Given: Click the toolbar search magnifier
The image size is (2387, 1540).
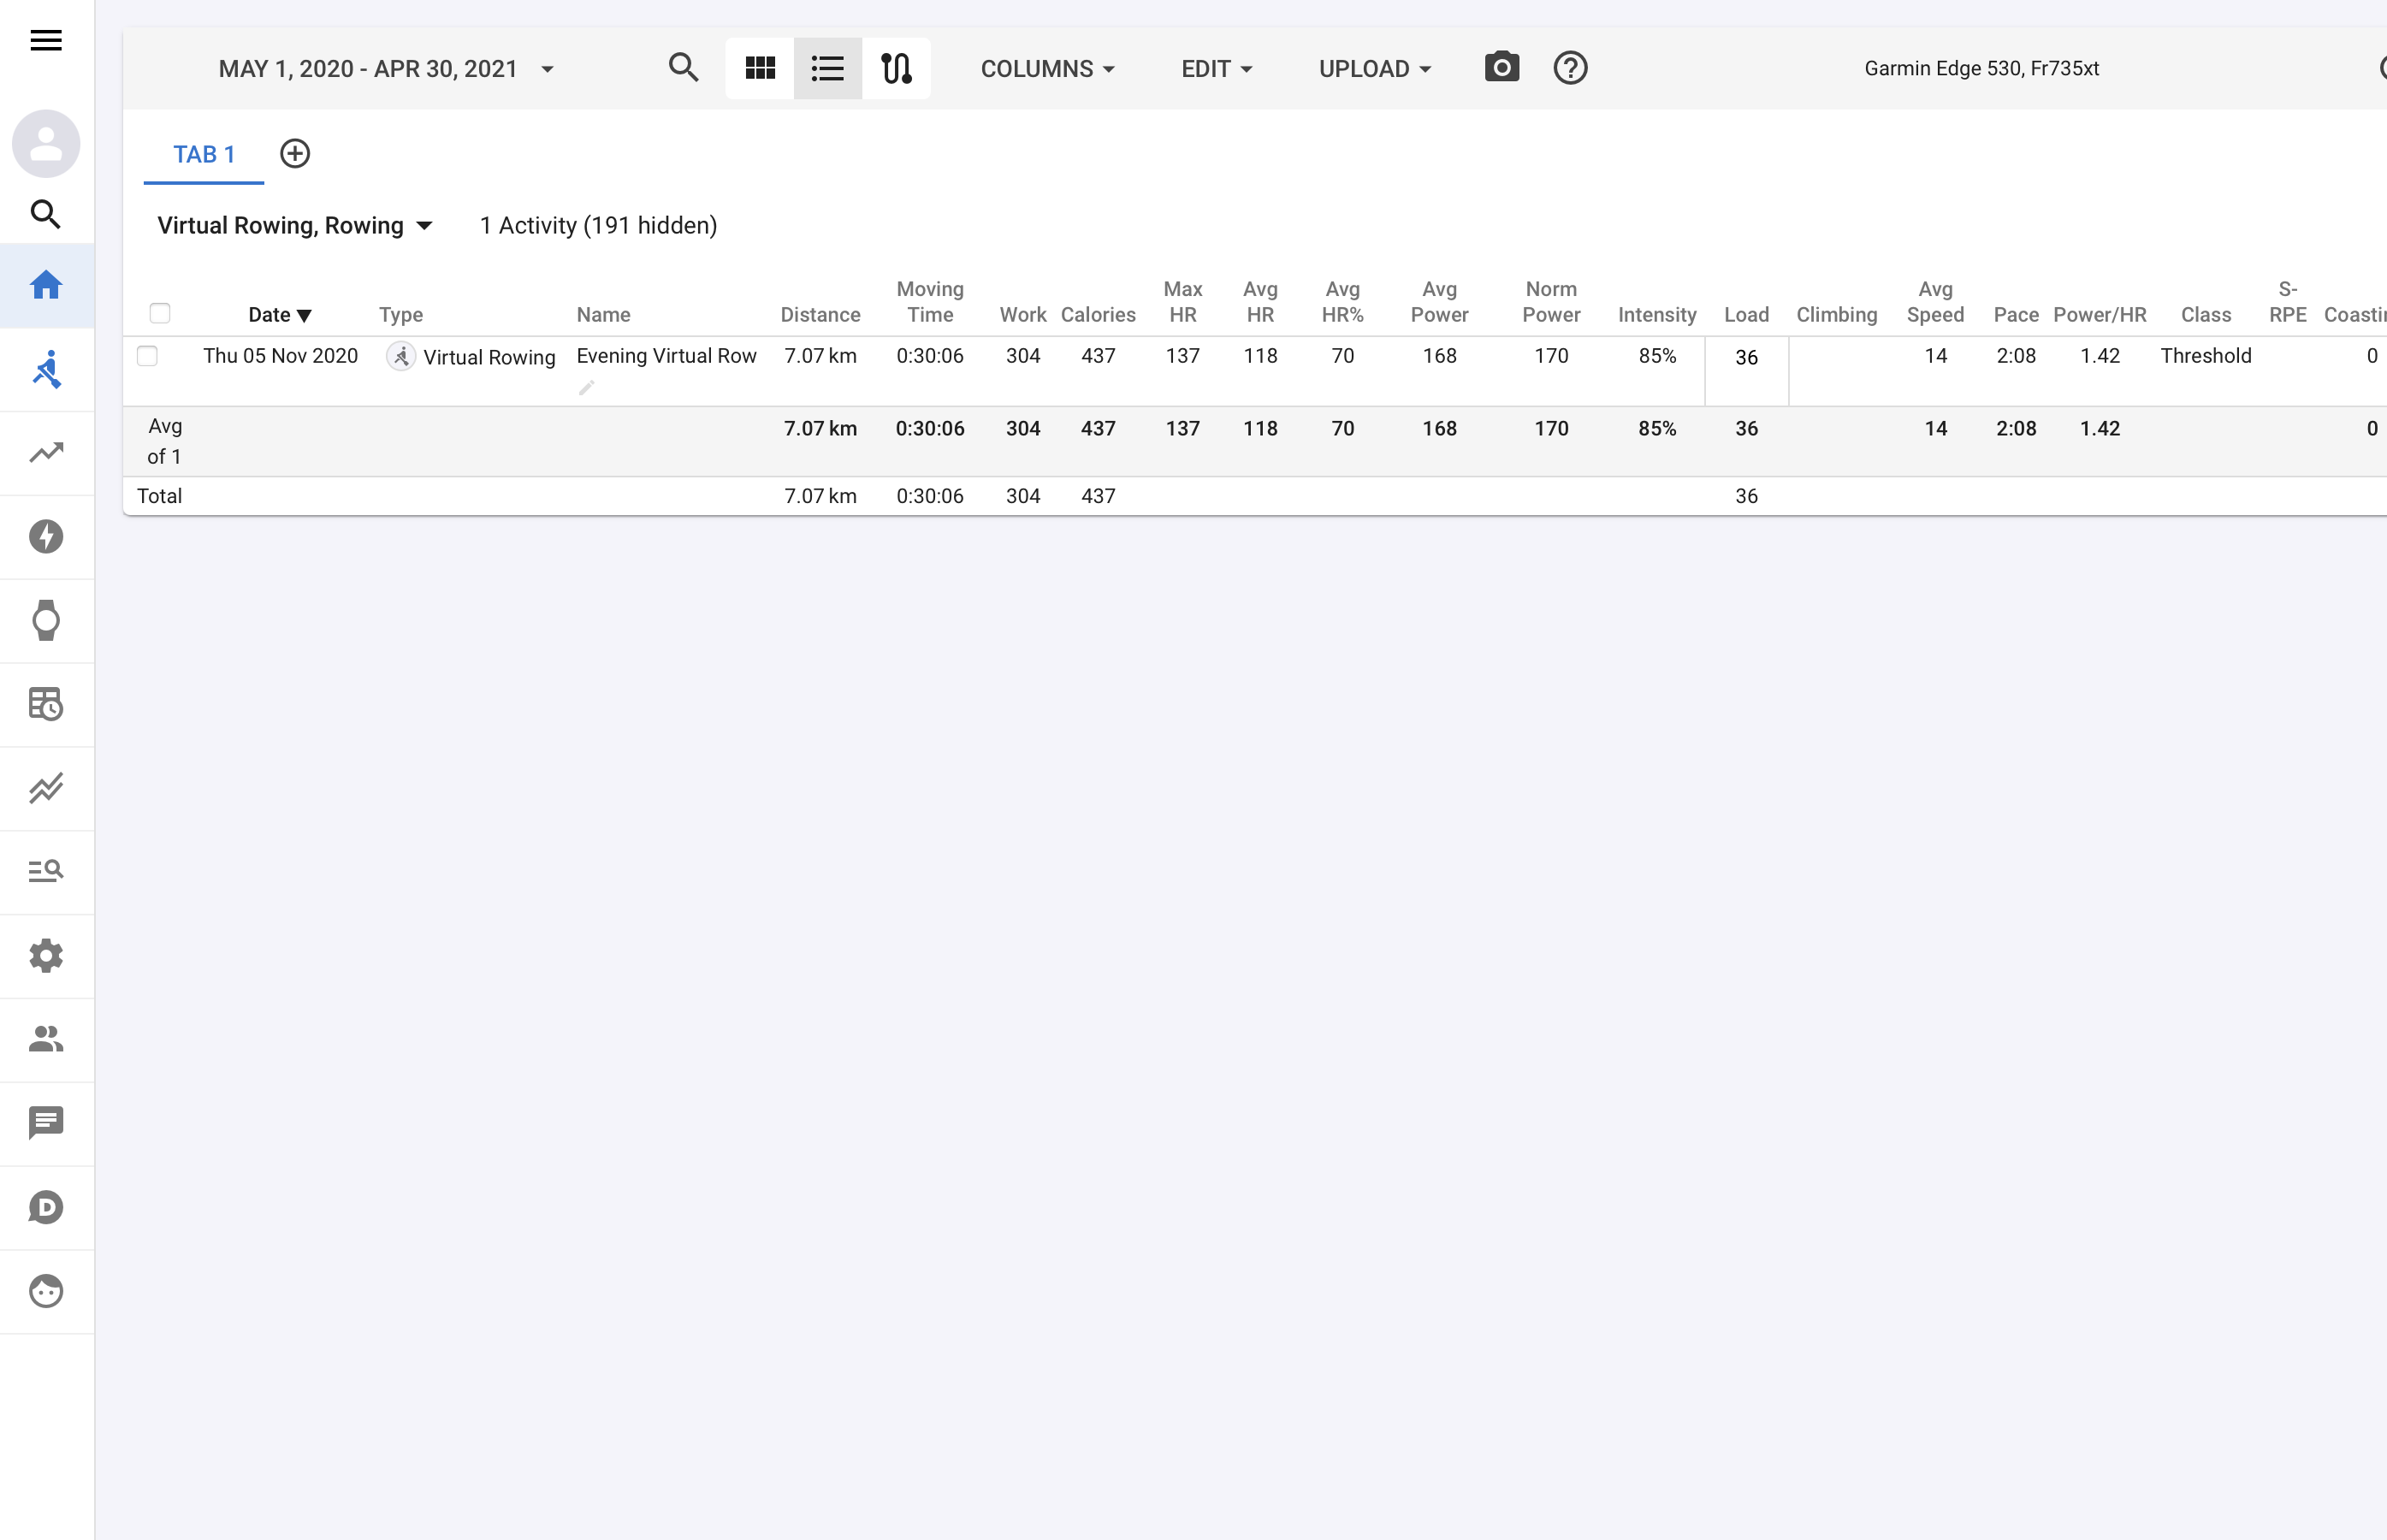Looking at the screenshot, I should coord(683,68).
